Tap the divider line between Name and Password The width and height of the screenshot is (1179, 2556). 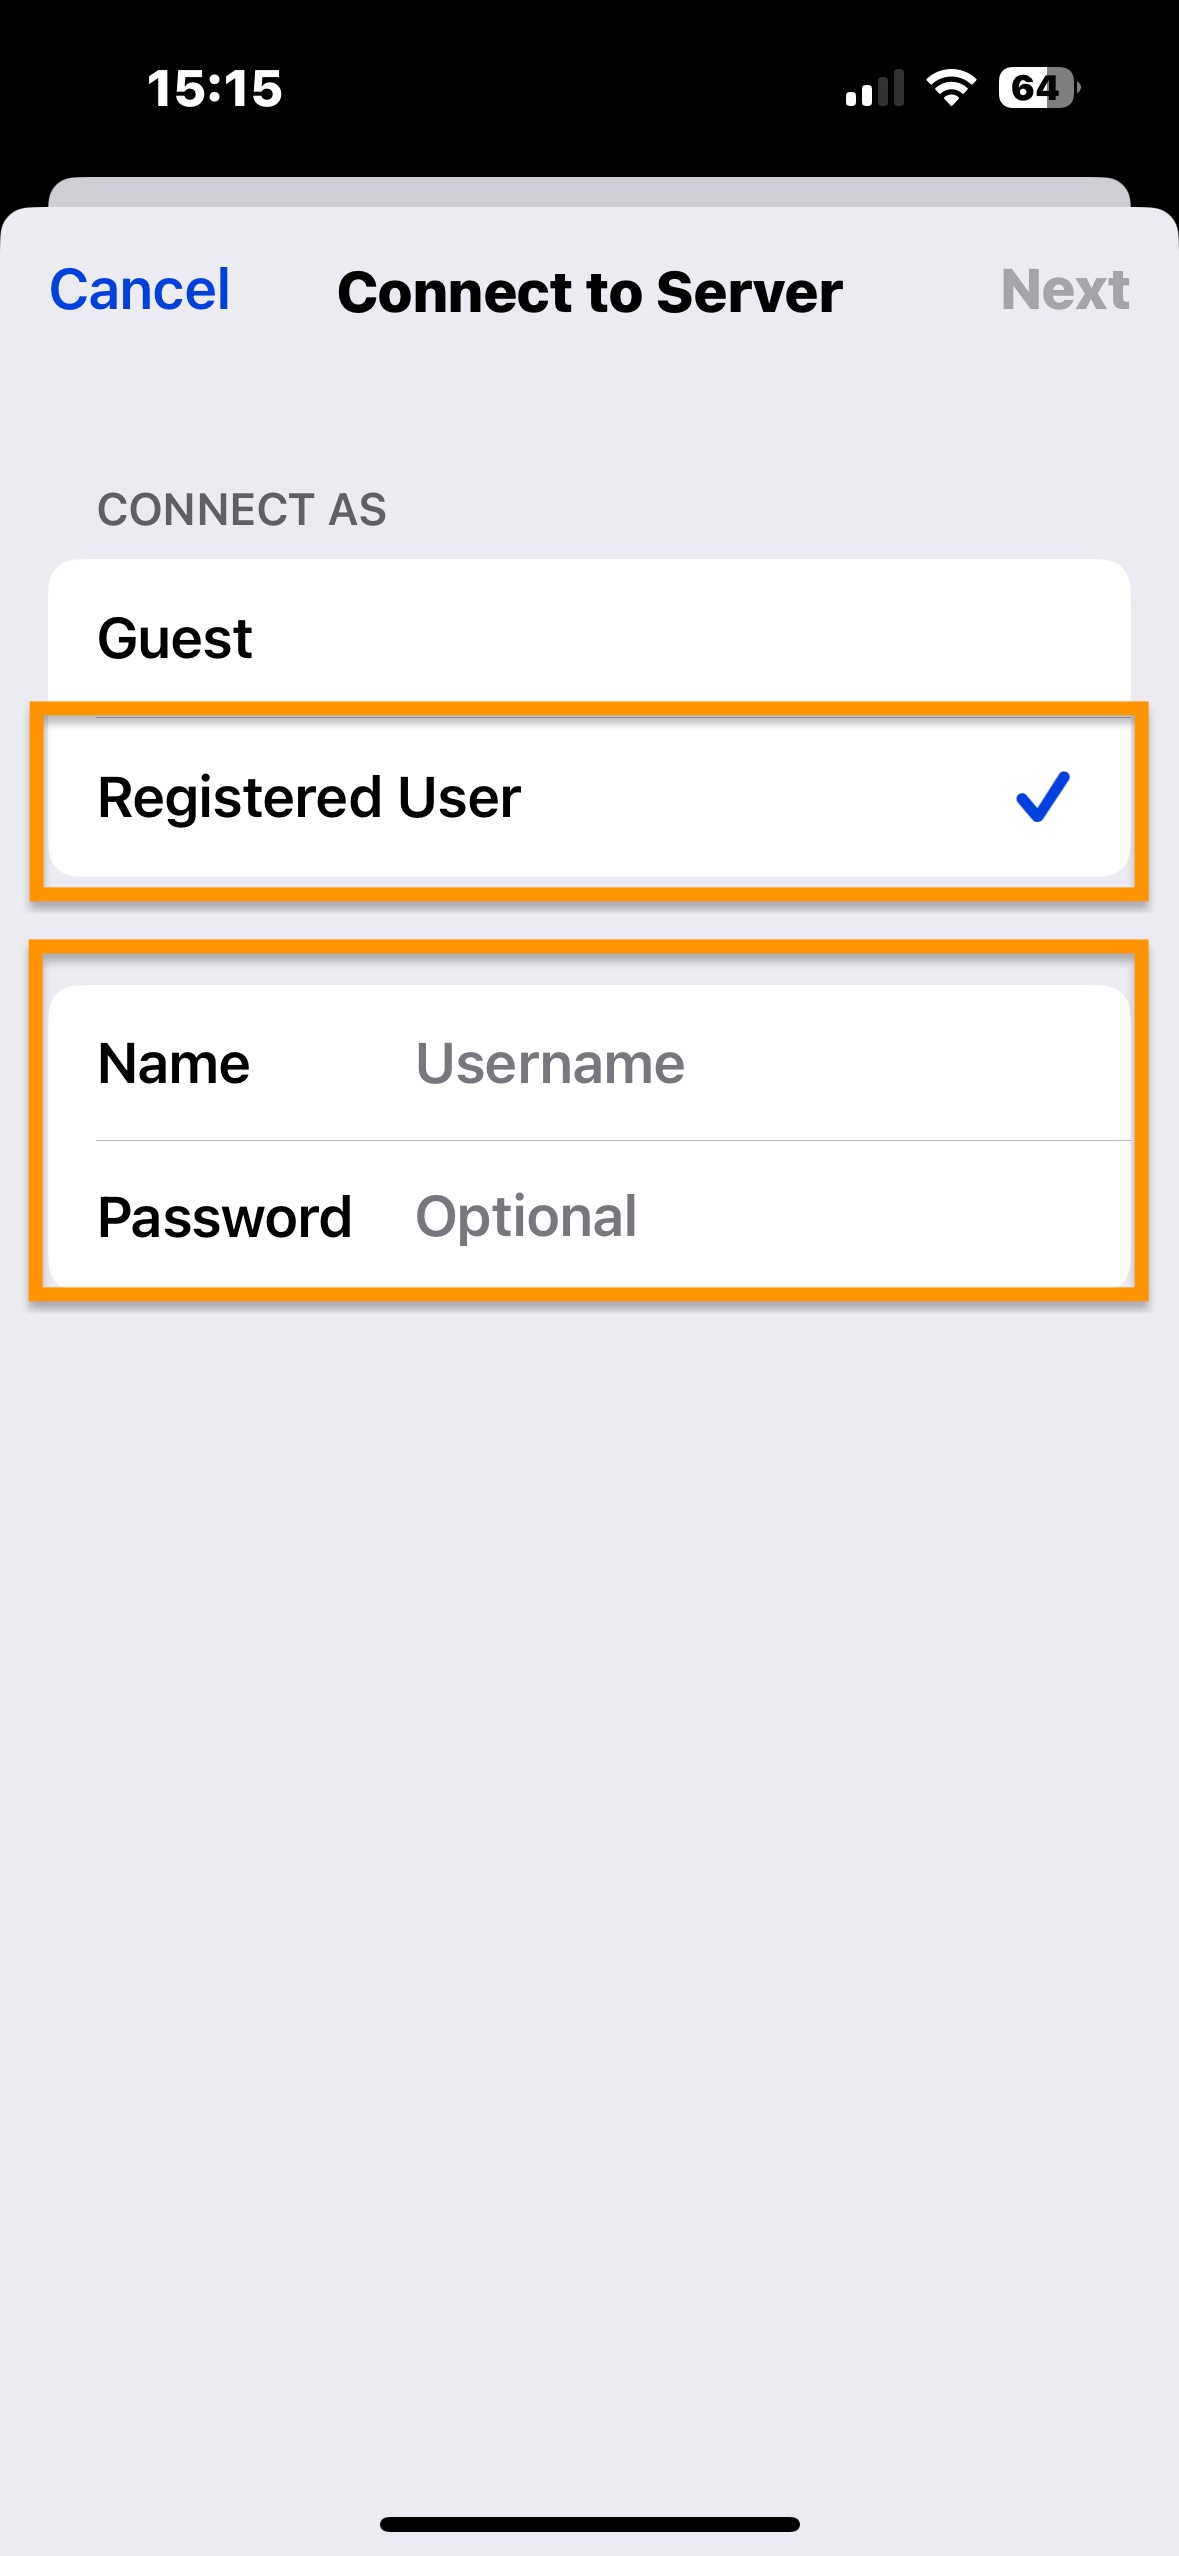coord(613,1140)
